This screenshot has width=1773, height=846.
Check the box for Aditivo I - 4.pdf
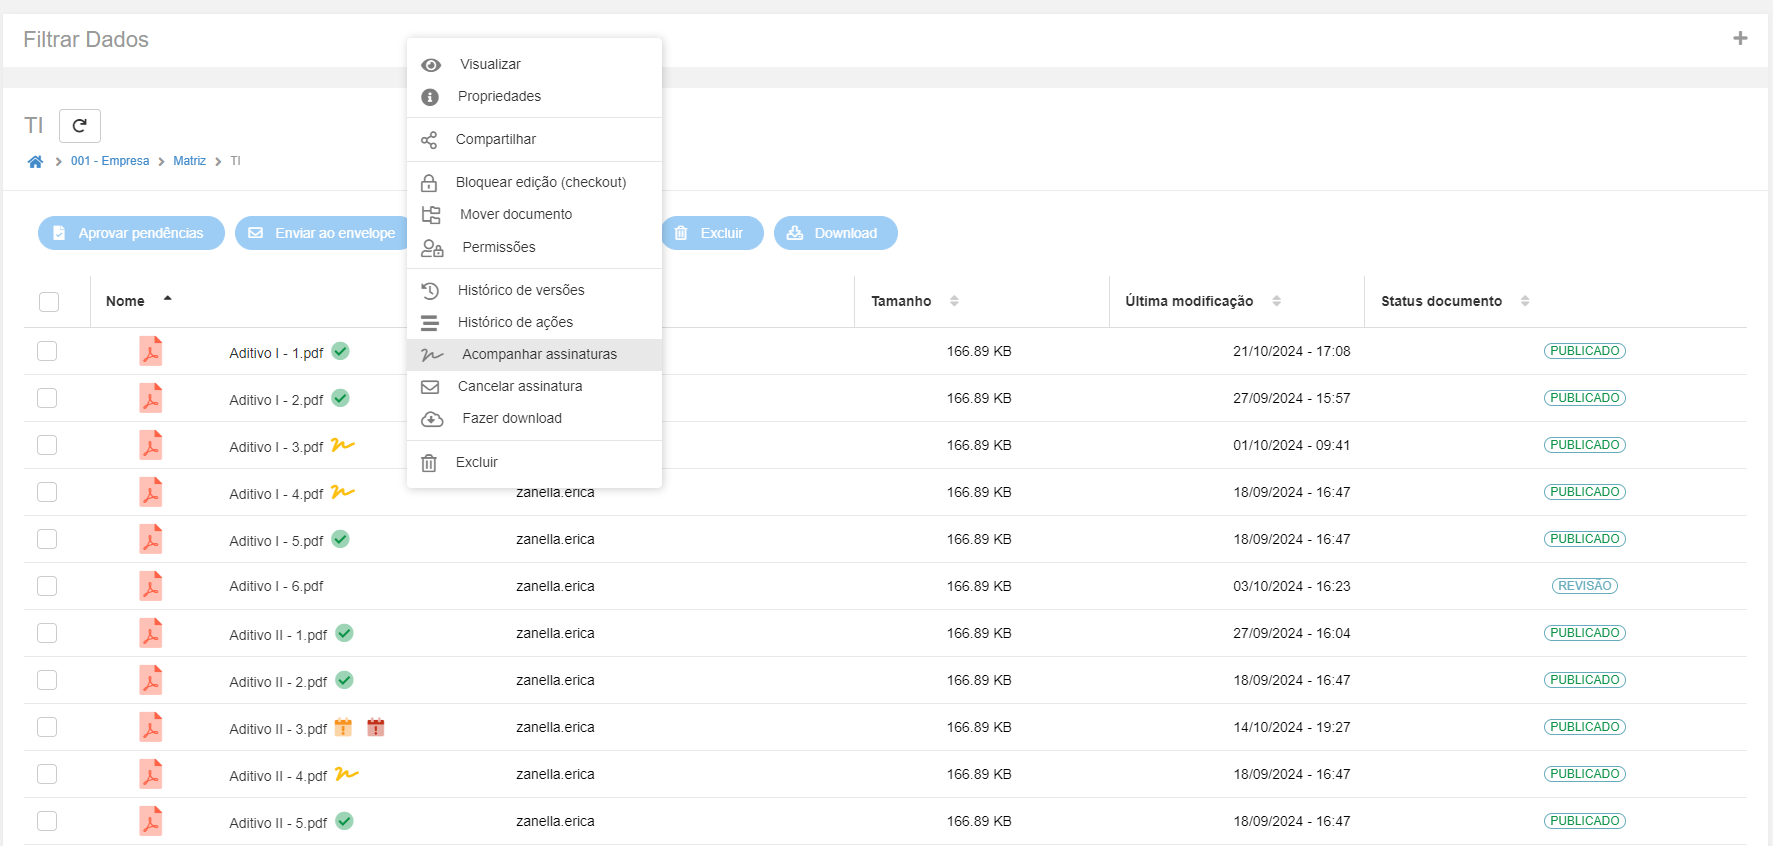pos(47,492)
